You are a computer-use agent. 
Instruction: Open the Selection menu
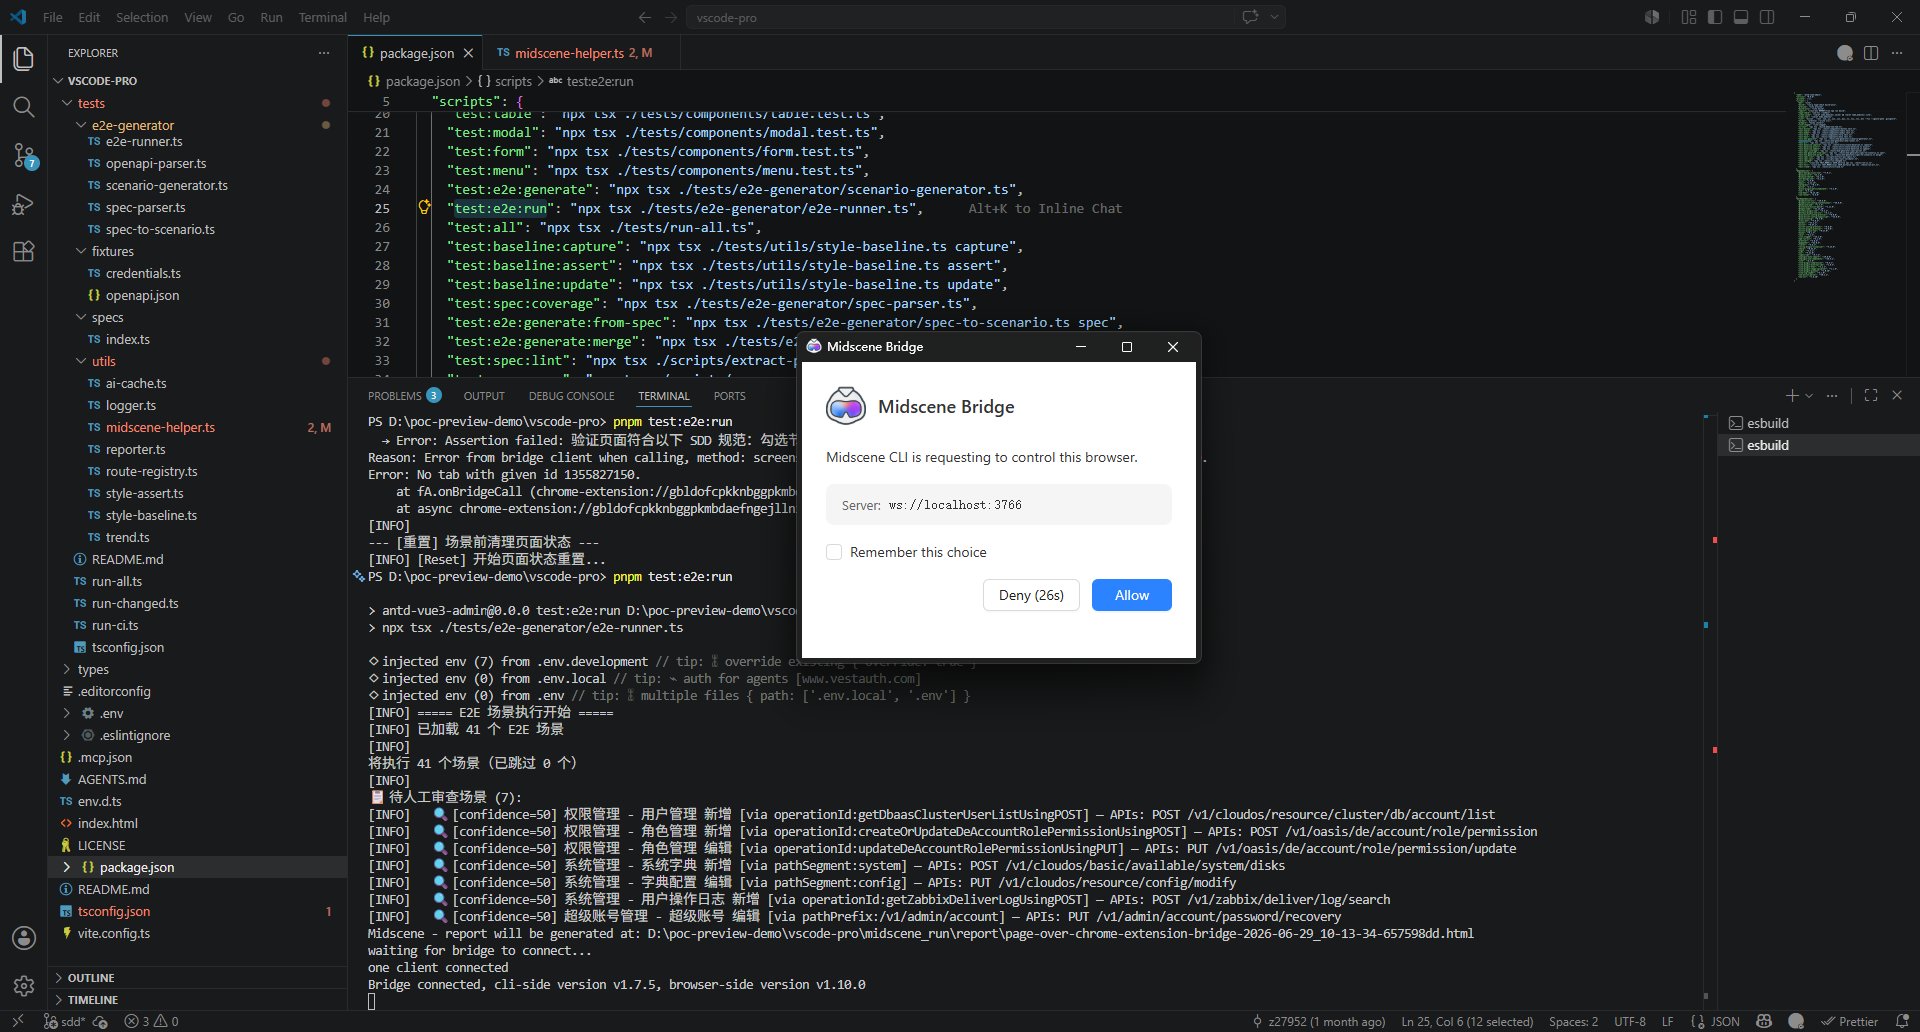point(142,17)
